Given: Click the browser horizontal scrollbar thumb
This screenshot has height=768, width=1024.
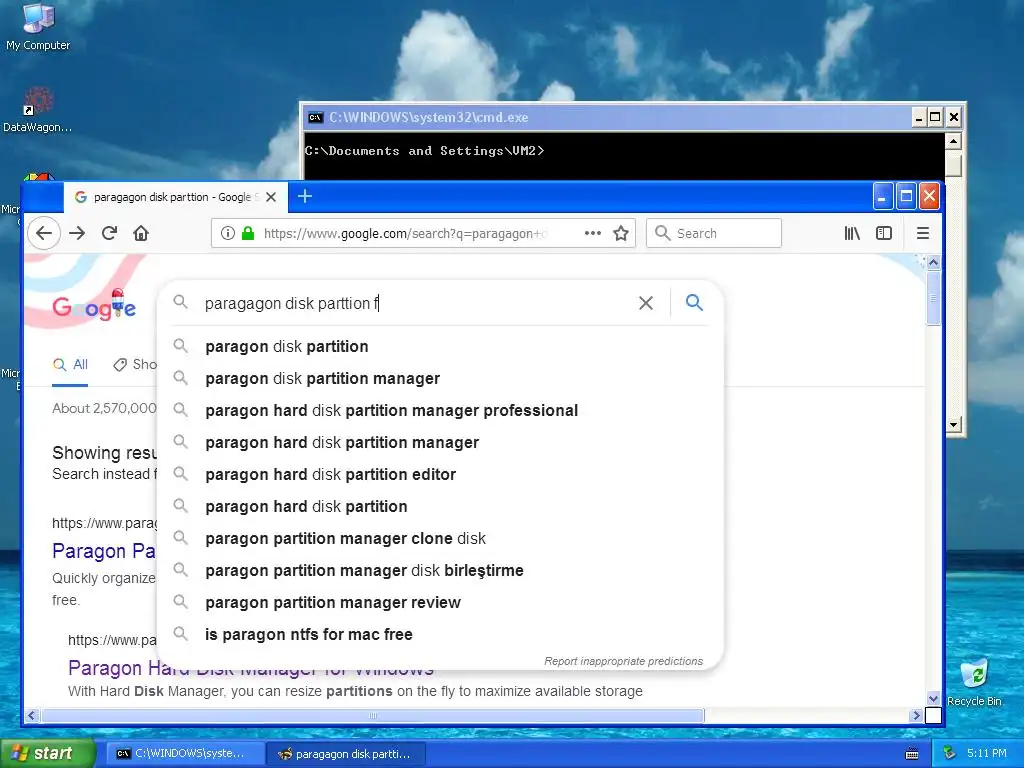Looking at the screenshot, I should pos(373,716).
